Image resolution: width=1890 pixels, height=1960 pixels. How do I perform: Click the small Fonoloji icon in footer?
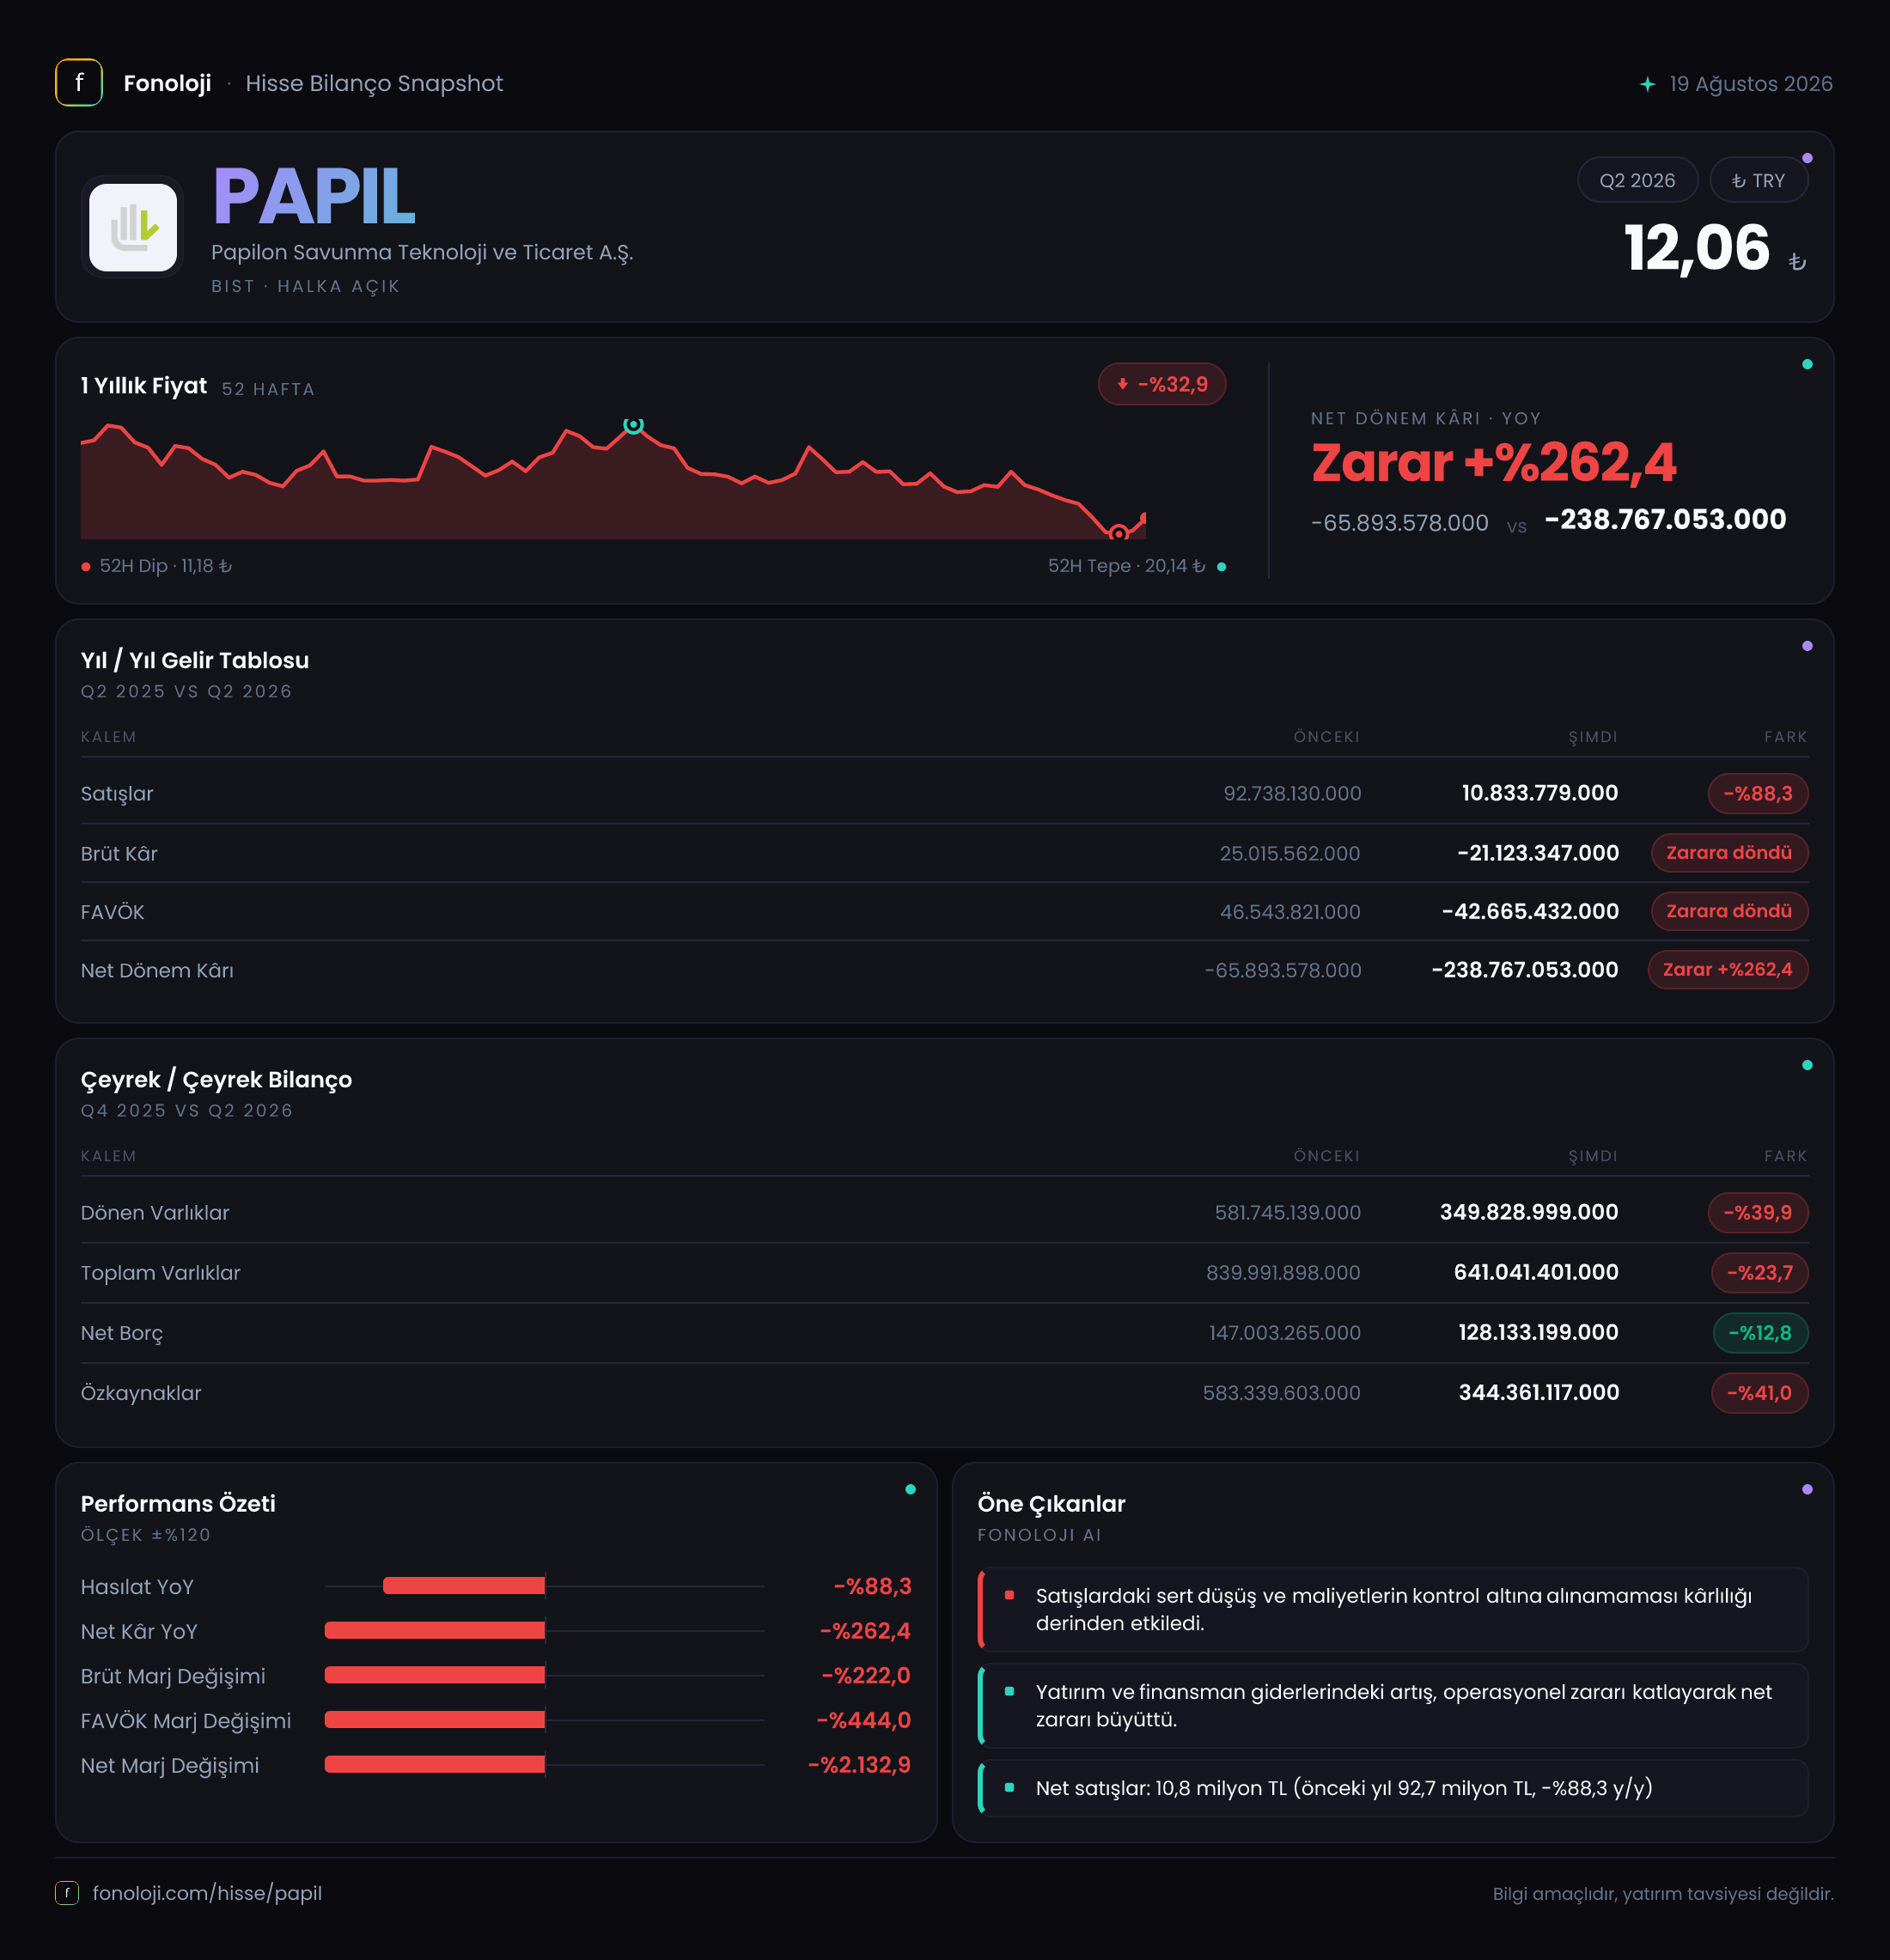(x=67, y=1893)
